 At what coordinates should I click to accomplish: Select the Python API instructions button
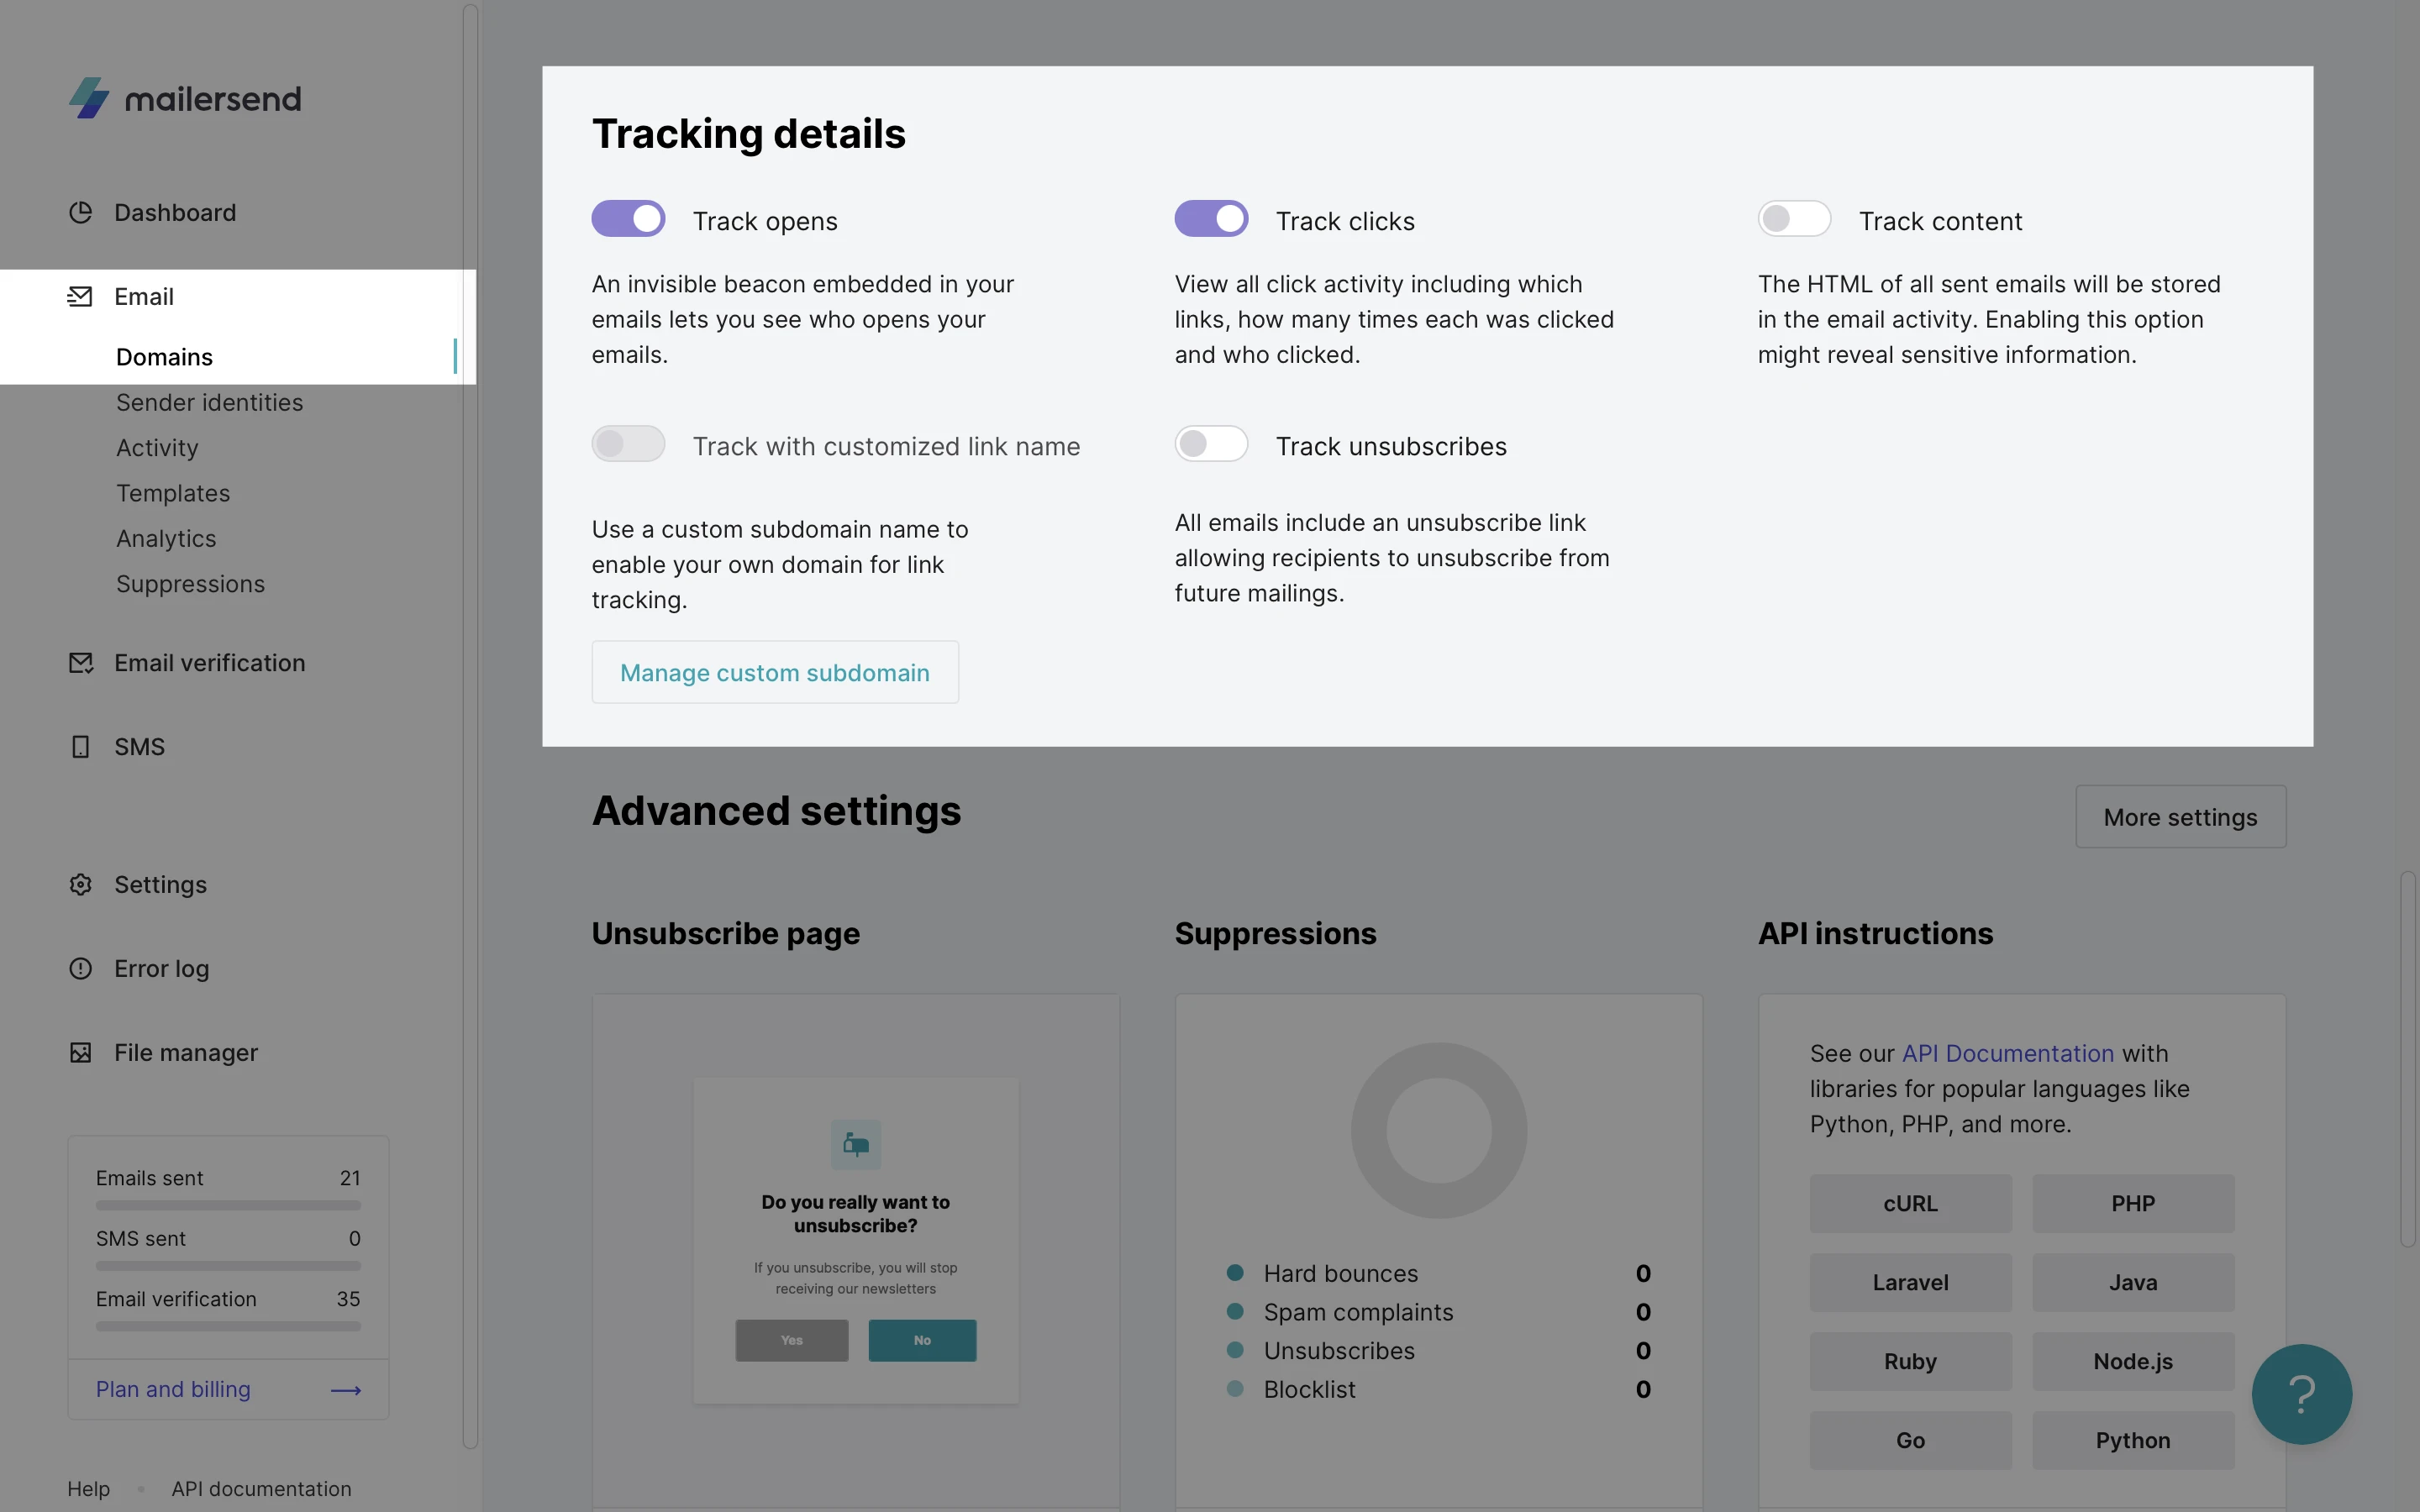point(2132,1440)
